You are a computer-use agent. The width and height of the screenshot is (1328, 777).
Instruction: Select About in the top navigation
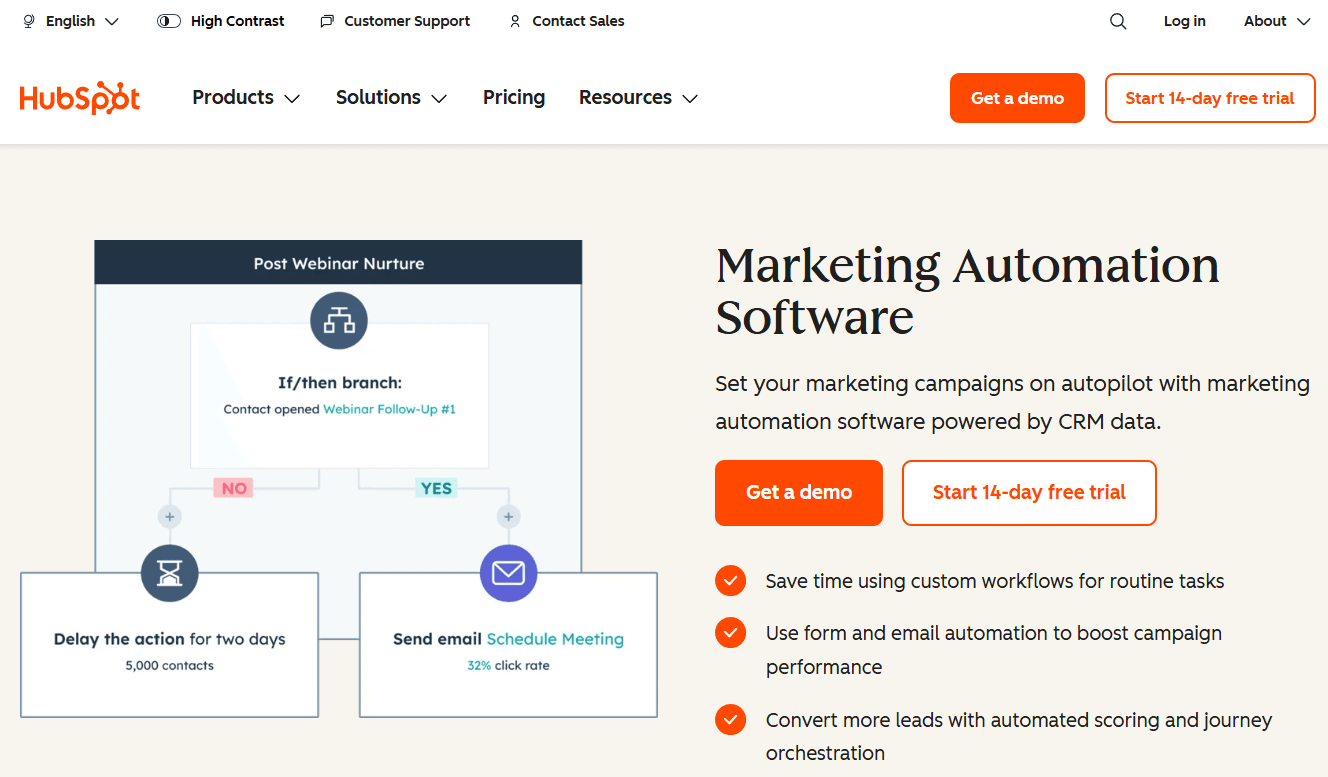pyautogui.click(x=1275, y=20)
